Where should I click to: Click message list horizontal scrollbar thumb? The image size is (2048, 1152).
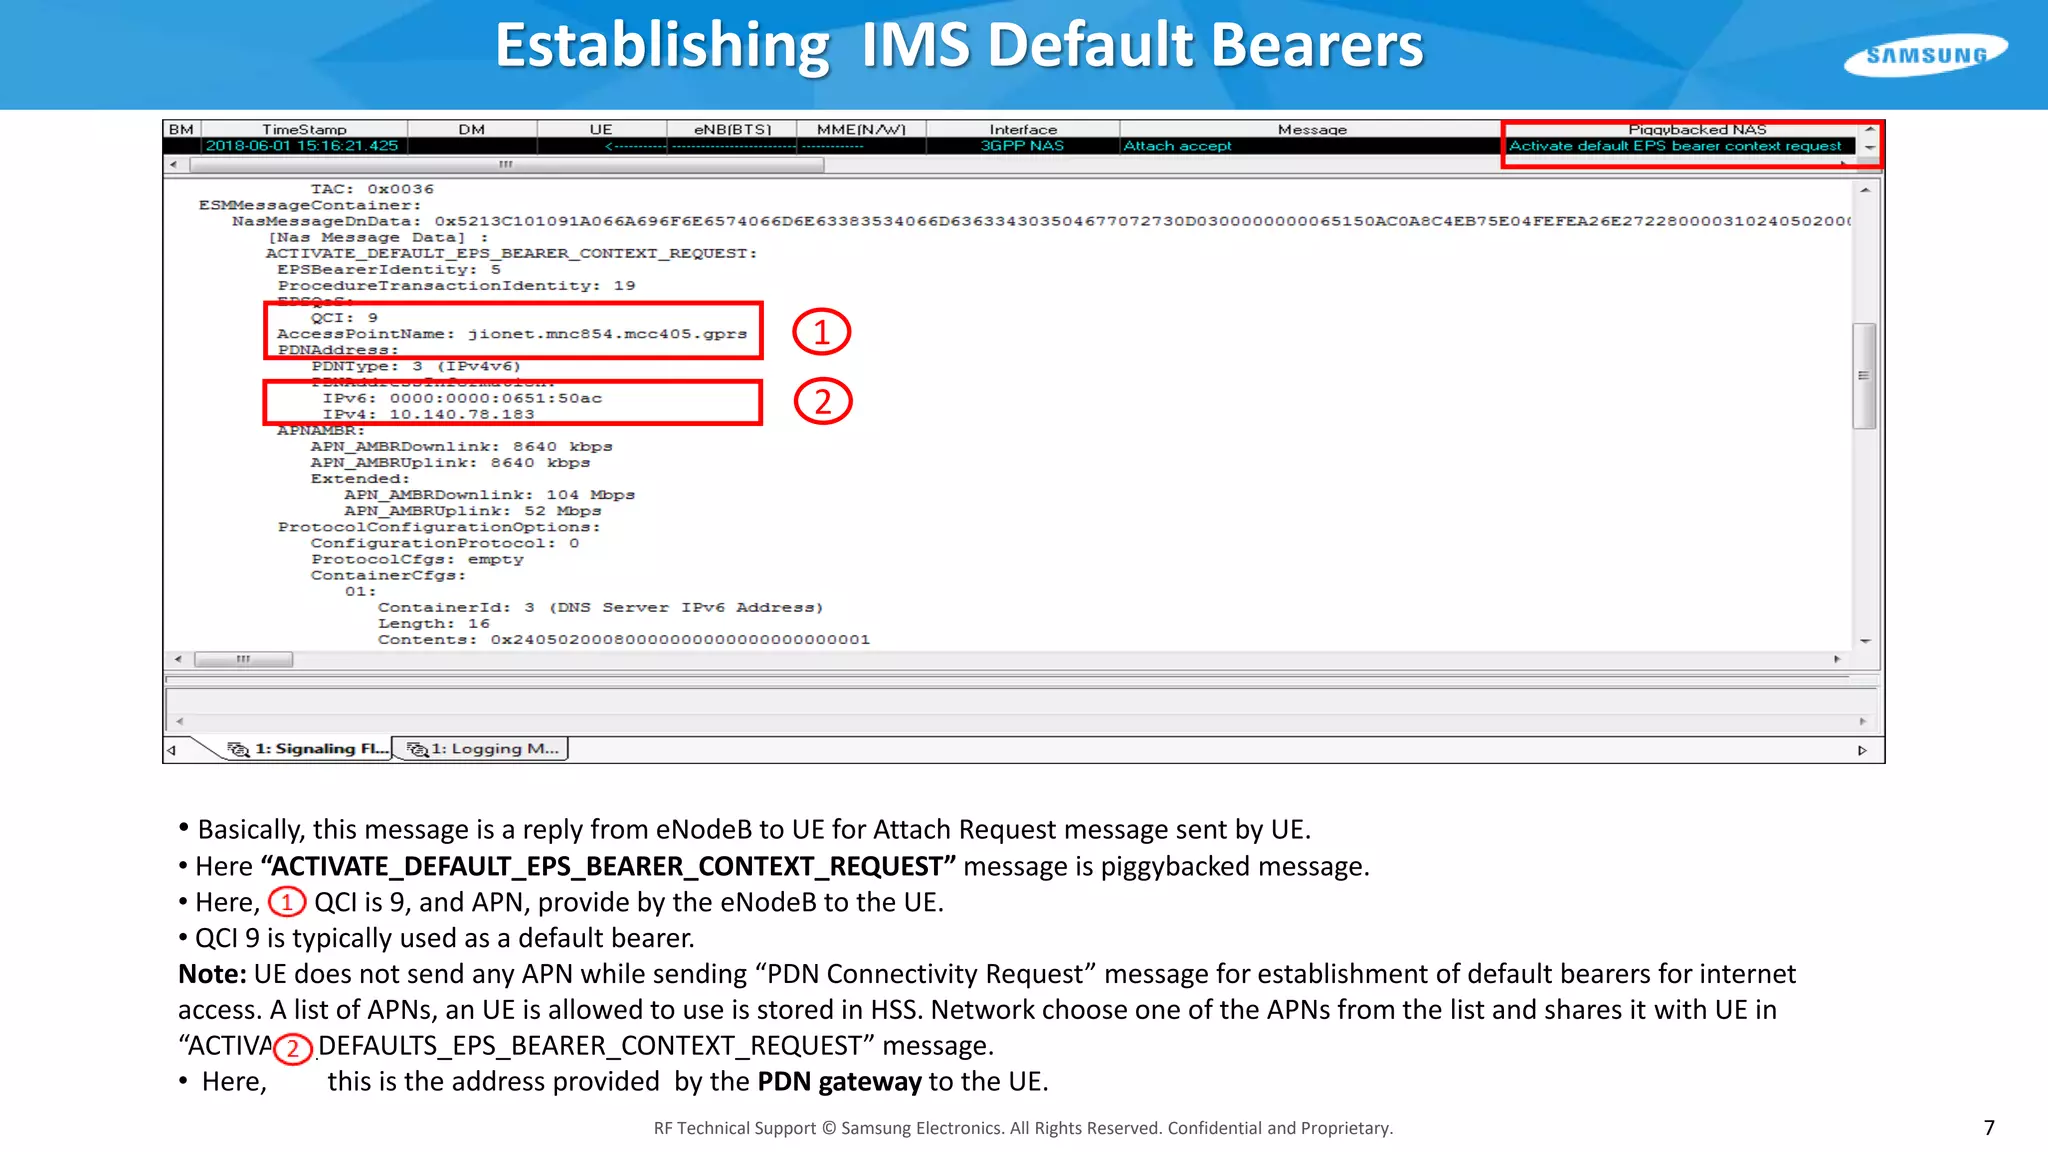pos(505,164)
